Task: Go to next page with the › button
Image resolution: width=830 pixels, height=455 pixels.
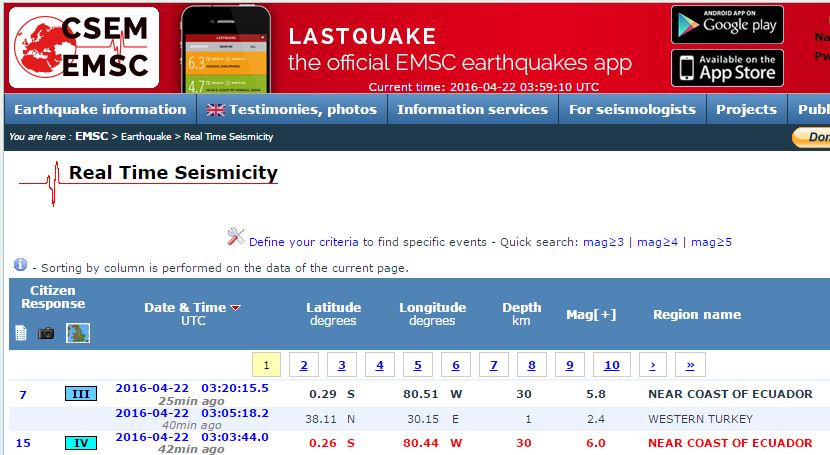Action: tap(652, 365)
